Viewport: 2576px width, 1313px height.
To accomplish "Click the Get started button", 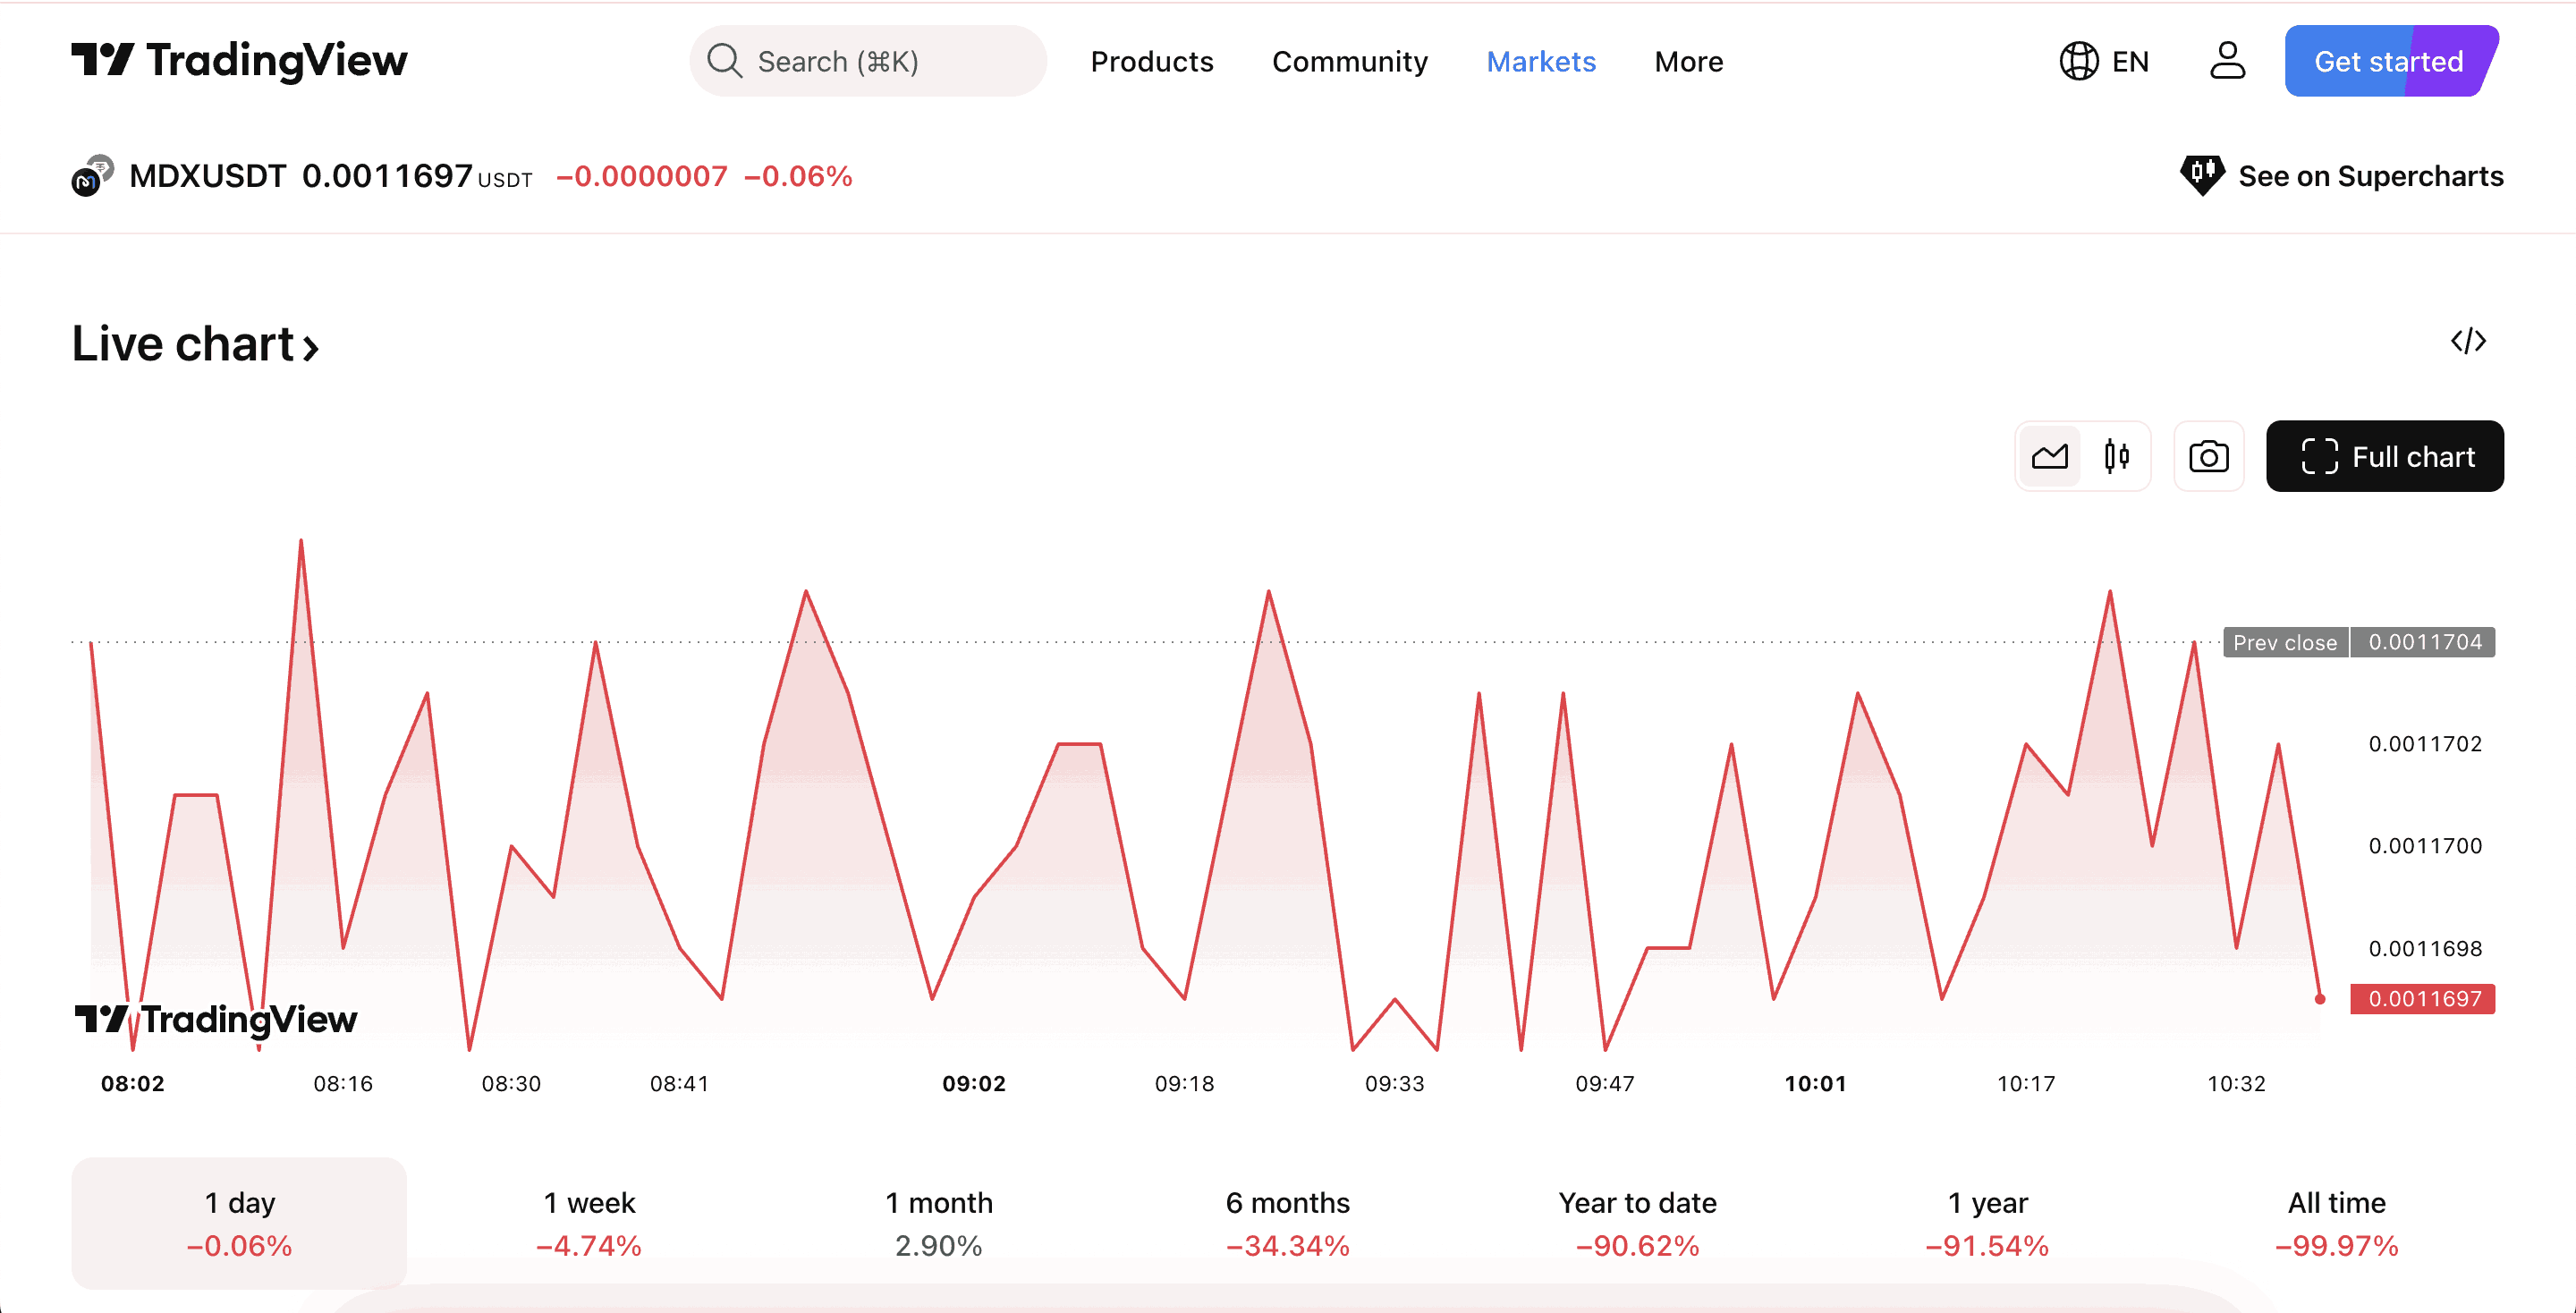I will [2388, 61].
